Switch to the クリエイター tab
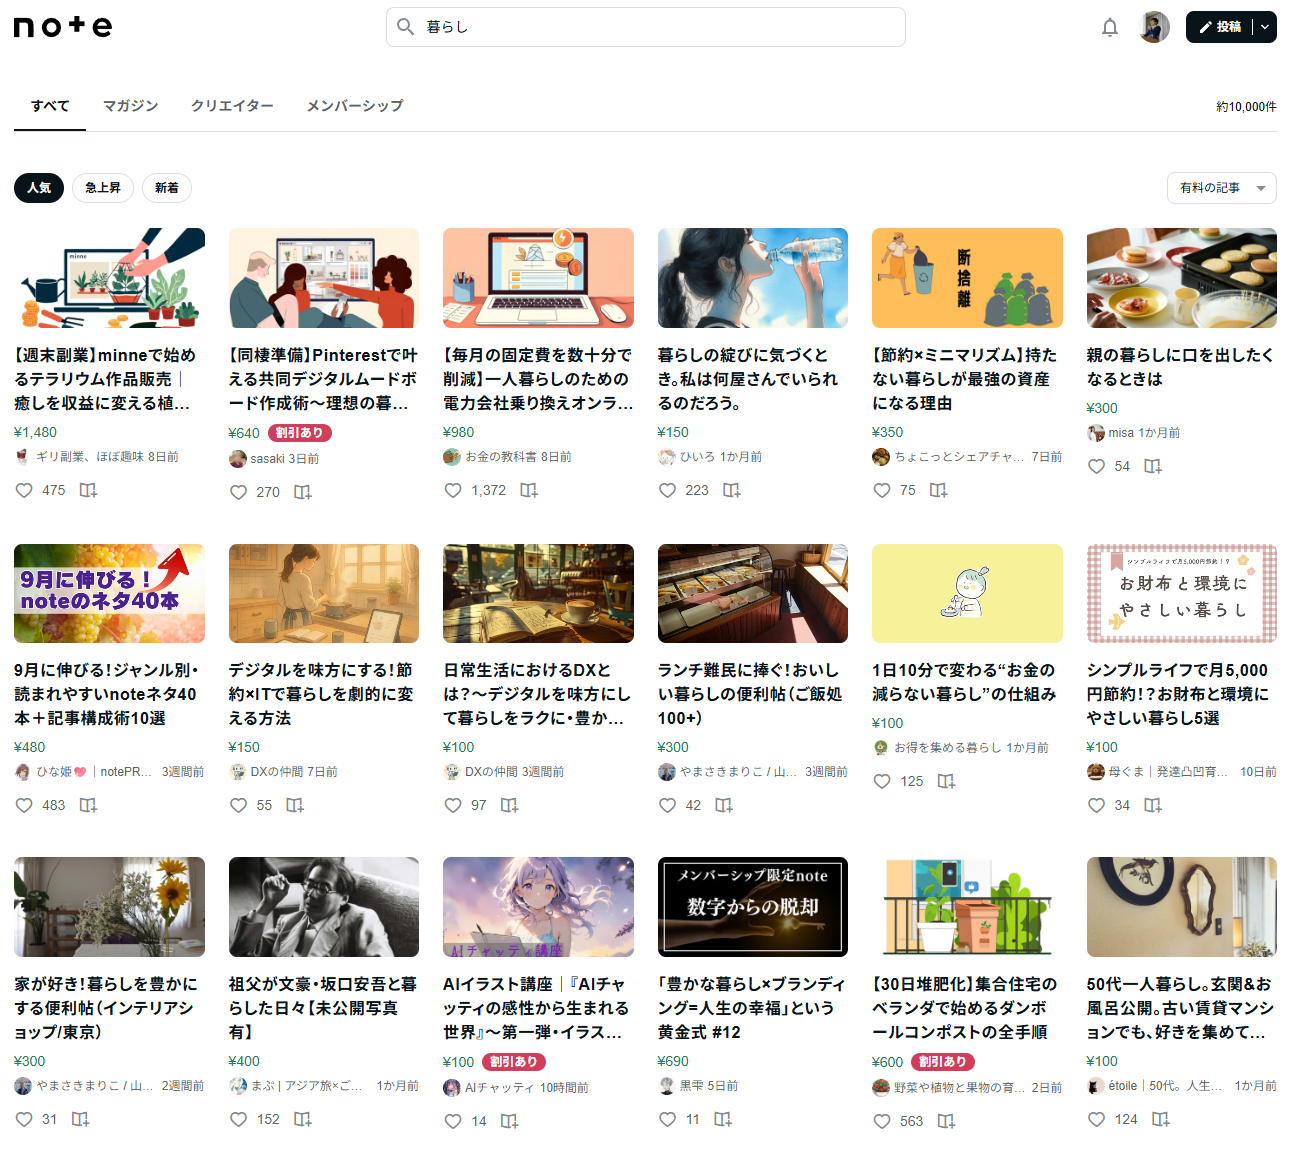The height and width of the screenshot is (1163, 1294). [x=232, y=106]
